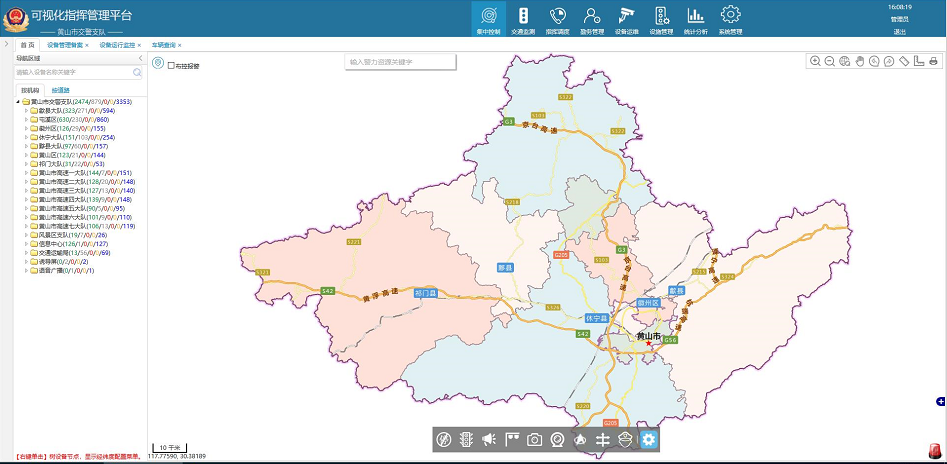Click the polygon search map tool
The width and height of the screenshot is (947, 464).
click(889, 61)
